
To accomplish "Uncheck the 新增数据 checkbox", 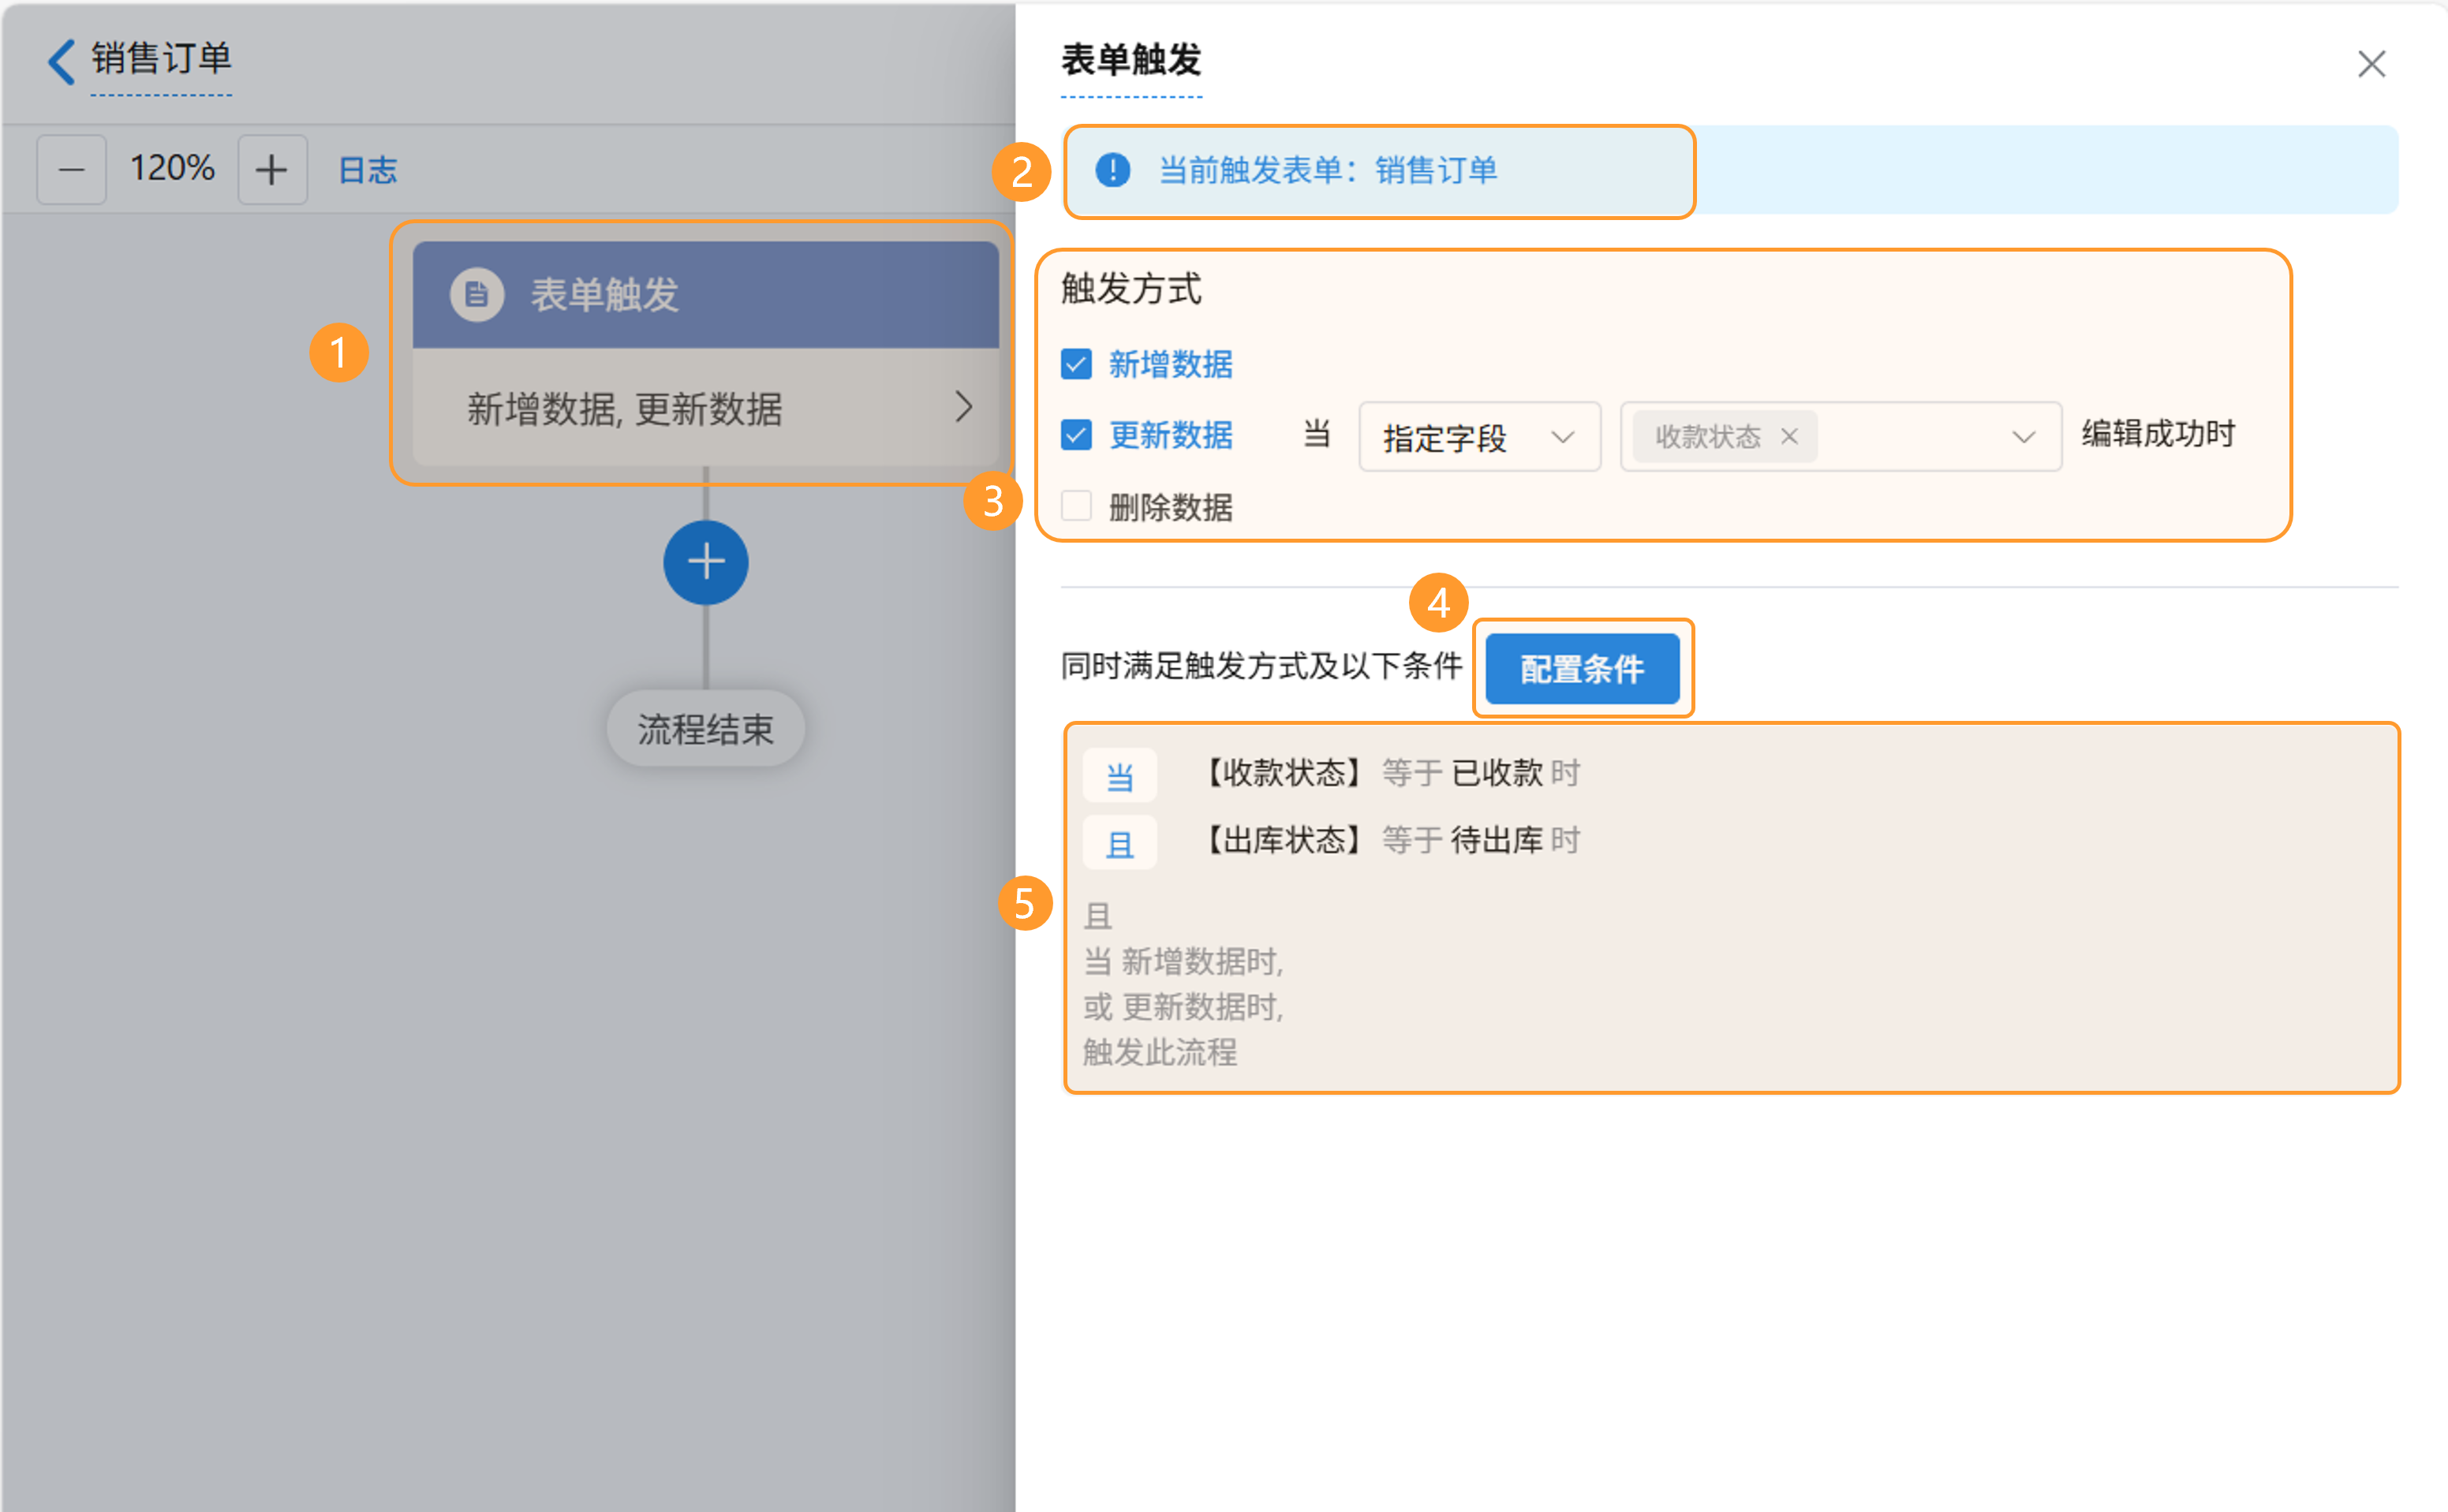I will pos(1076,364).
